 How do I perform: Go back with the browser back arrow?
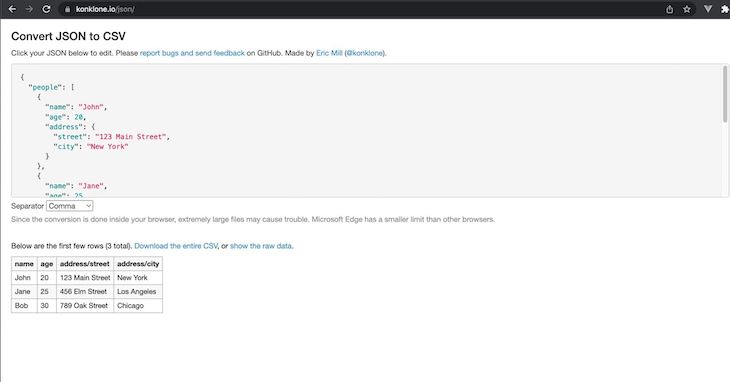pos(13,9)
